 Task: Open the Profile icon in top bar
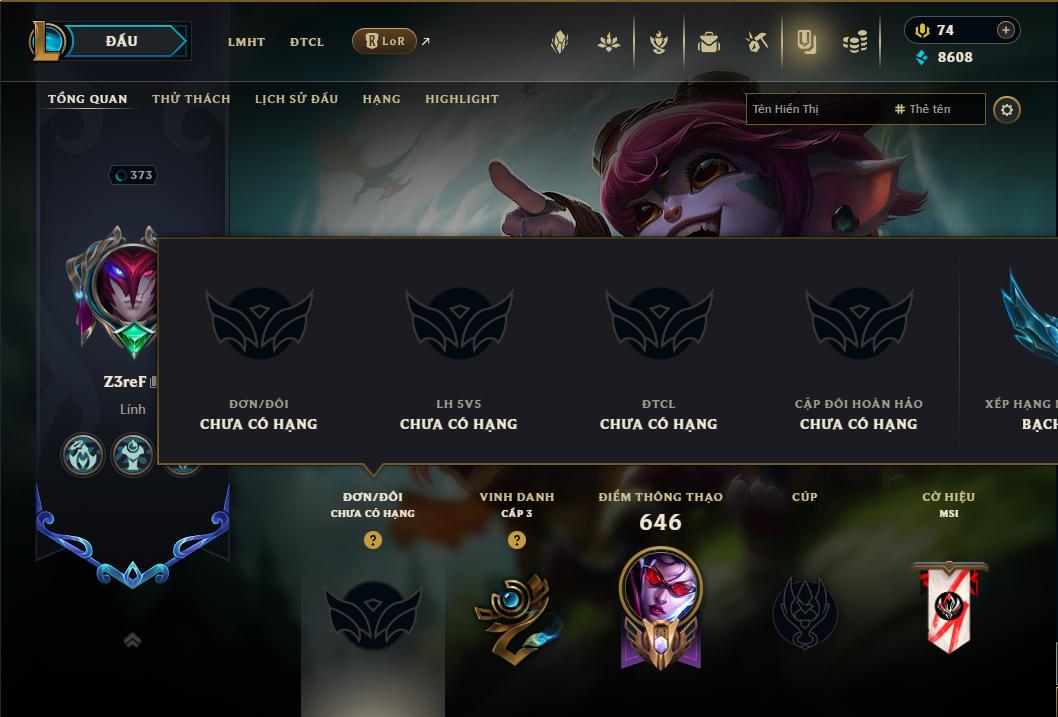[x=806, y=42]
